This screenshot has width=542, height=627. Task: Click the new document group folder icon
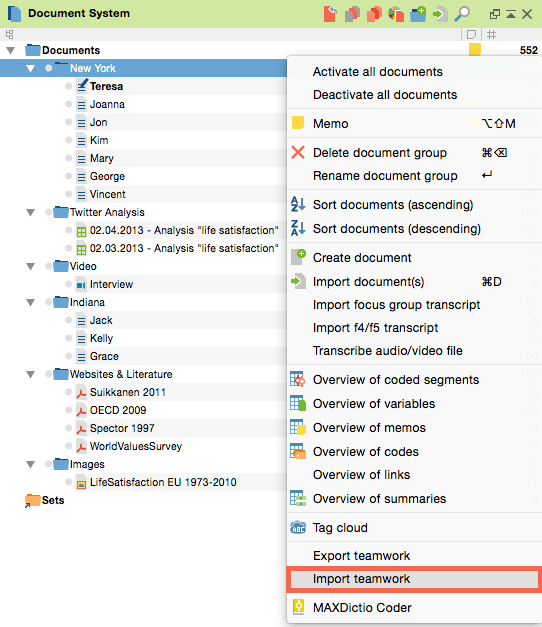click(418, 14)
